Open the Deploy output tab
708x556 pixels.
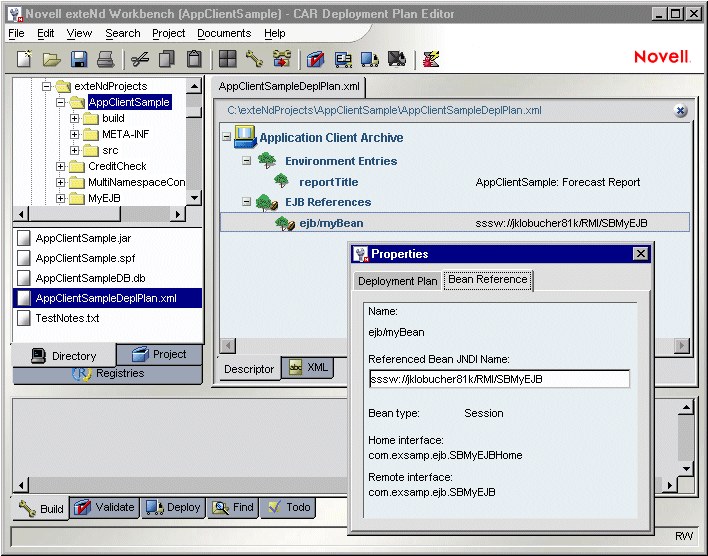point(173,508)
